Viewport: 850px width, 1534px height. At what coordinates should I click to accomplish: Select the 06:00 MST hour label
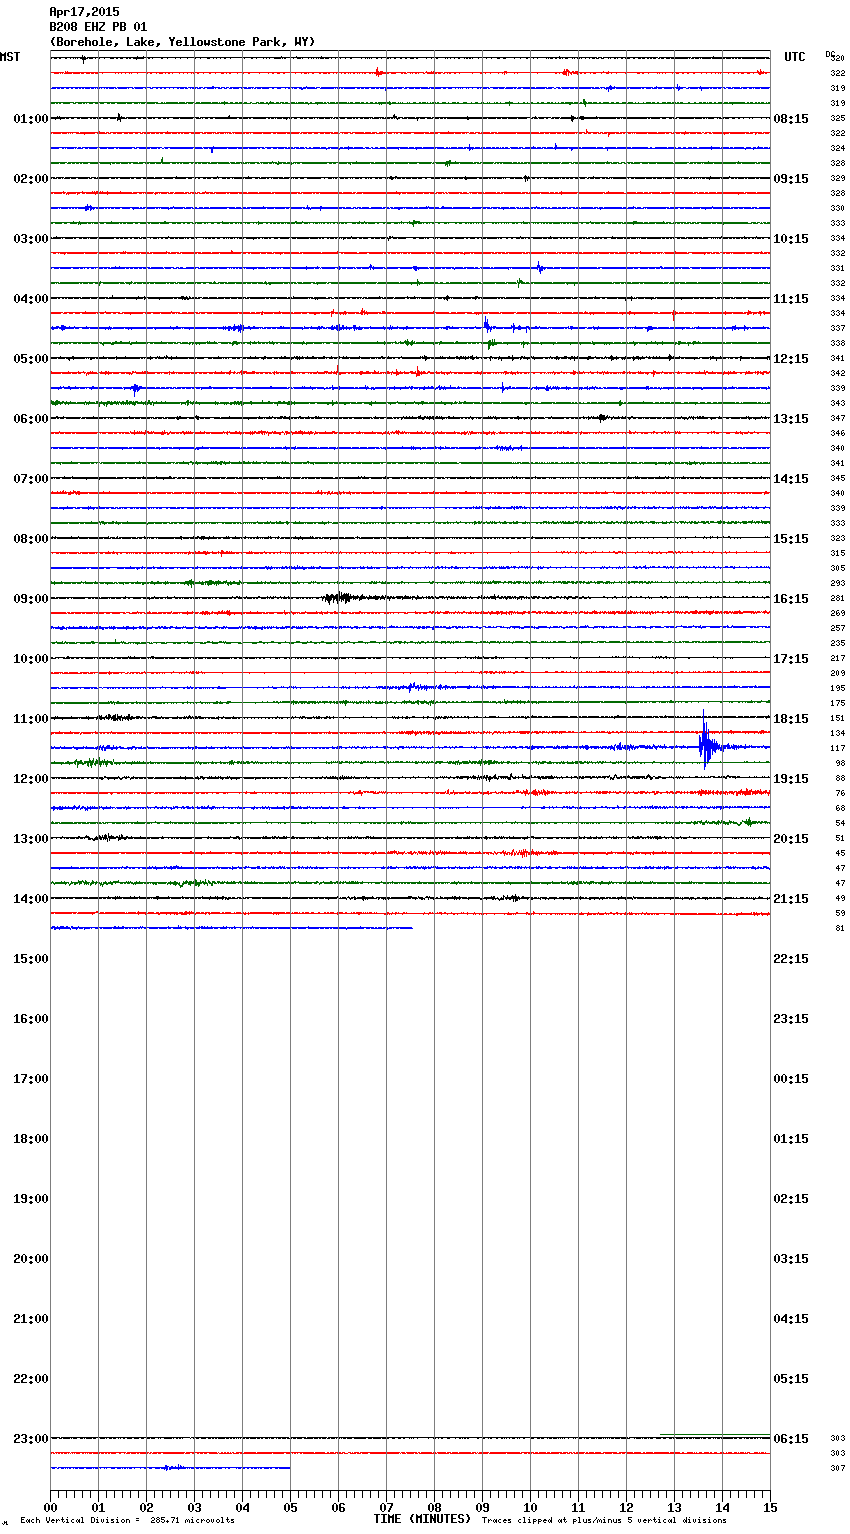(x=31, y=419)
